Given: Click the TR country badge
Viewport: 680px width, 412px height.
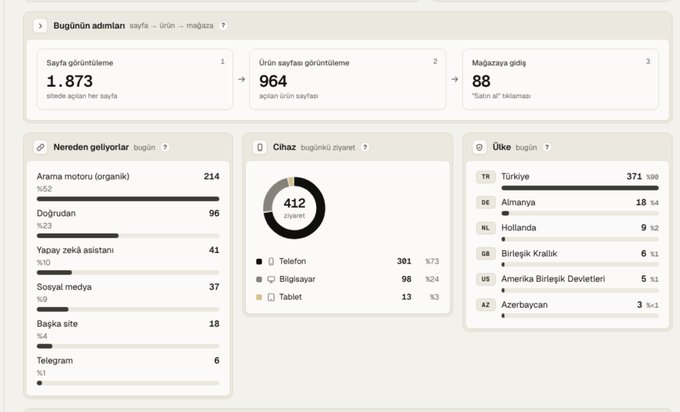Looking at the screenshot, I should 486,177.
